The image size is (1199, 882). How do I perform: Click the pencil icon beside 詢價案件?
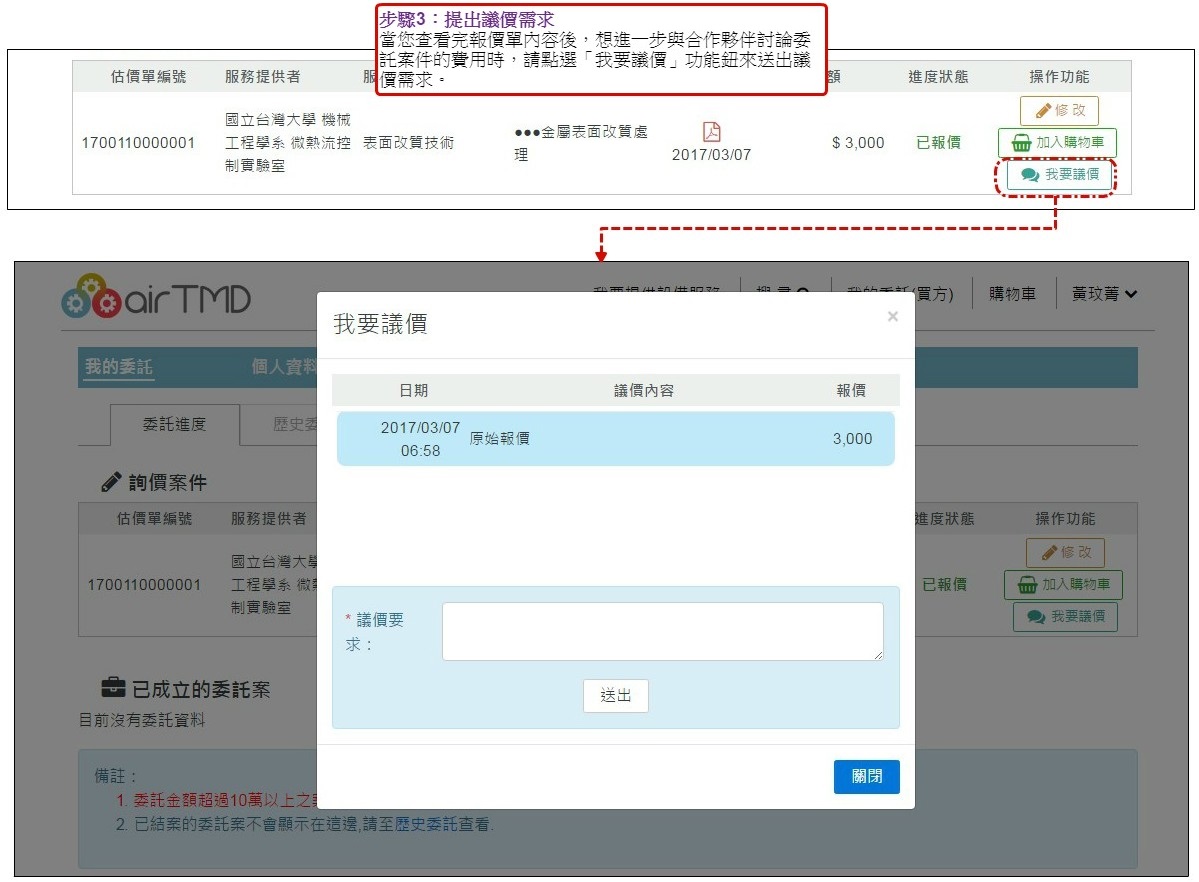(x=111, y=483)
